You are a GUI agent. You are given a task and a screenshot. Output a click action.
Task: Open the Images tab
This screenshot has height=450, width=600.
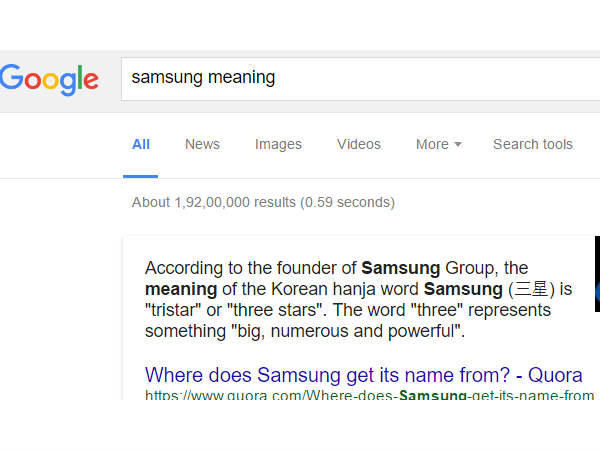(x=278, y=144)
